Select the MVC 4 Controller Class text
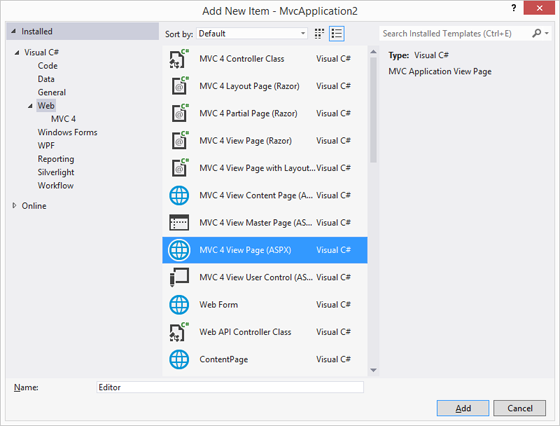 click(242, 59)
